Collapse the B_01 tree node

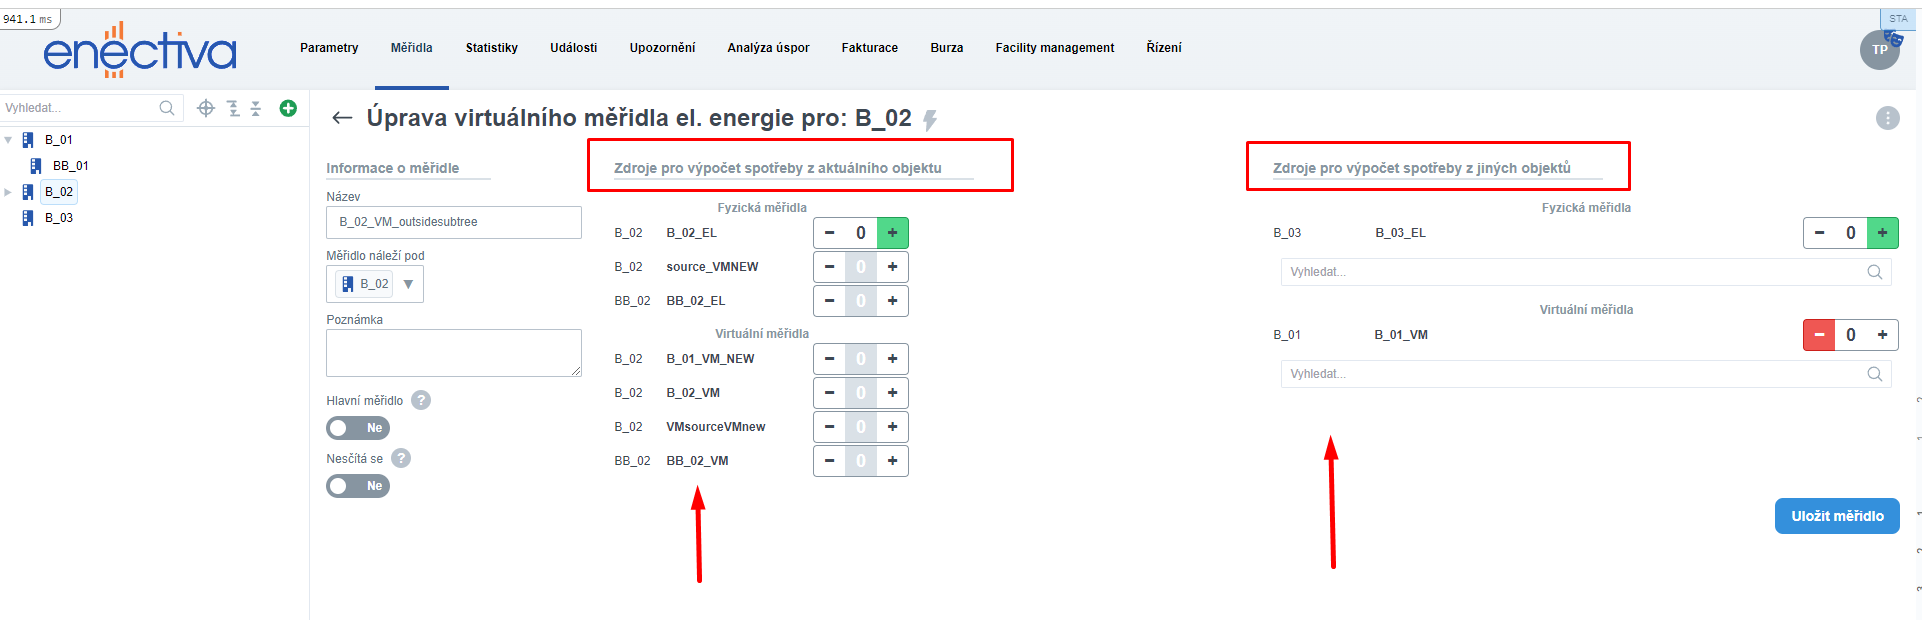pyautogui.click(x=8, y=140)
